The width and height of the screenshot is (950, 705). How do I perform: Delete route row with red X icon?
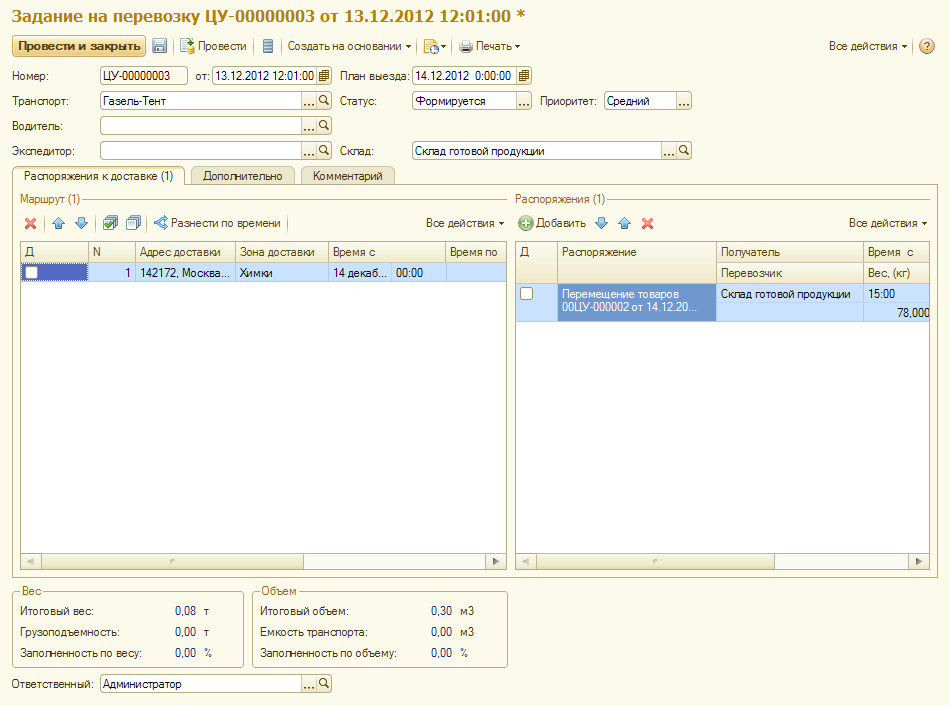30,223
